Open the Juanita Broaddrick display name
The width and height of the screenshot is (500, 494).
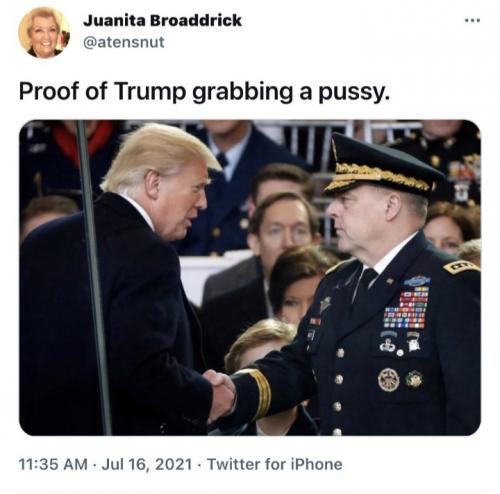click(162, 20)
